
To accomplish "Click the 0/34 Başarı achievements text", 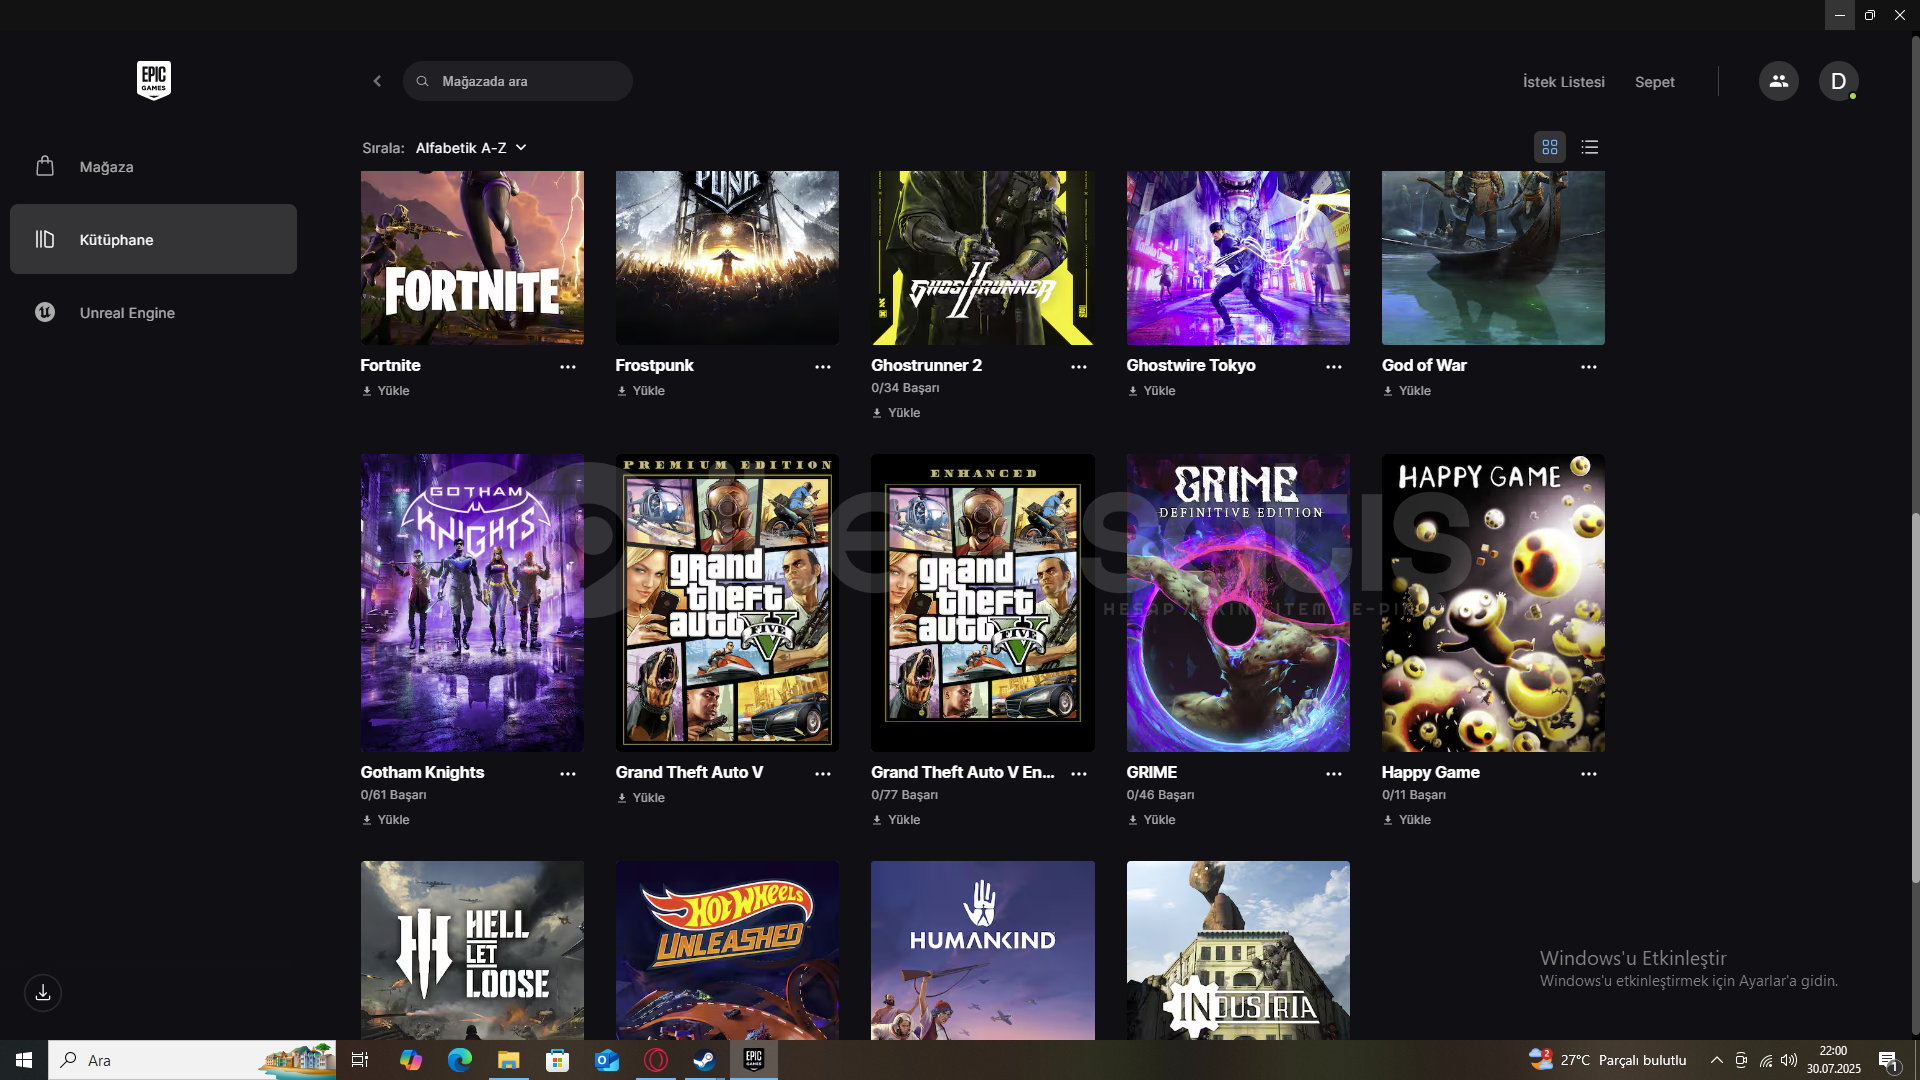I will [905, 388].
